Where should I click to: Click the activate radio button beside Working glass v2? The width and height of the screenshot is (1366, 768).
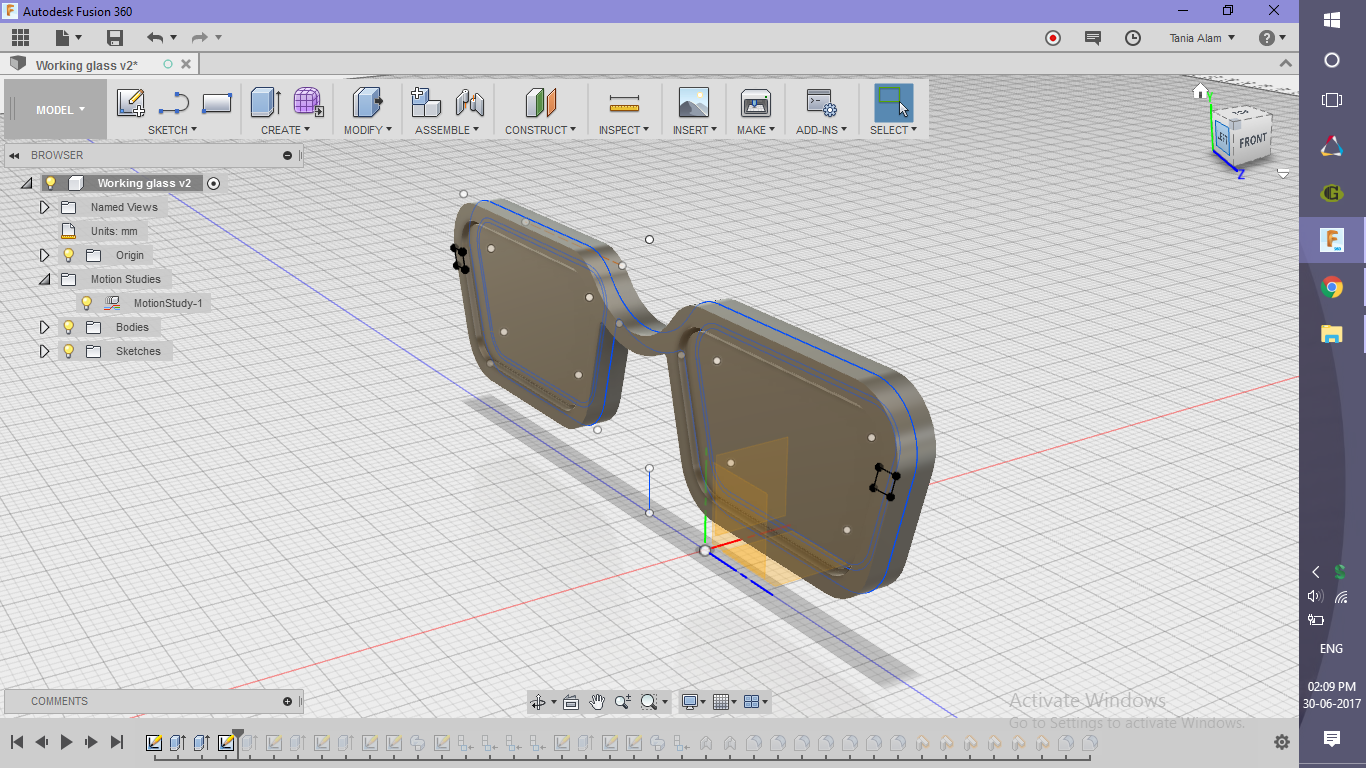pyautogui.click(x=213, y=183)
